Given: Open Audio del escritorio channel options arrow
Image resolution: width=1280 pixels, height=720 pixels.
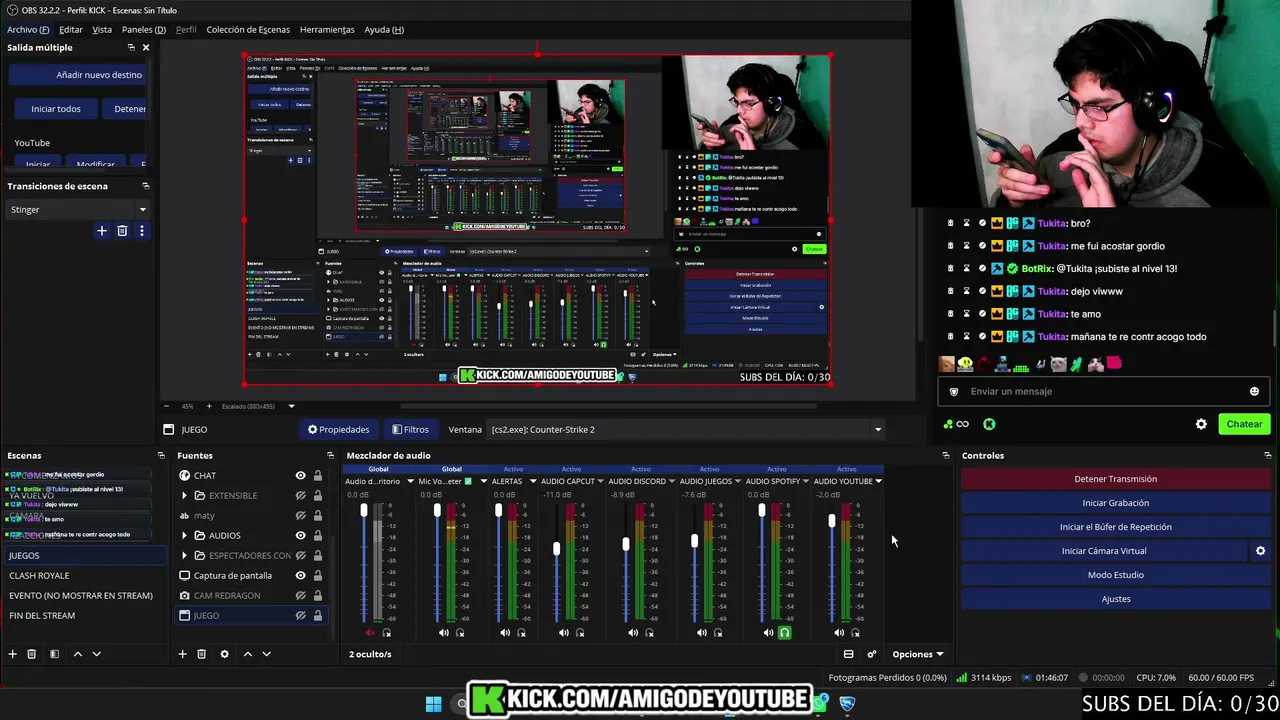Looking at the screenshot, I should point(410,481).
